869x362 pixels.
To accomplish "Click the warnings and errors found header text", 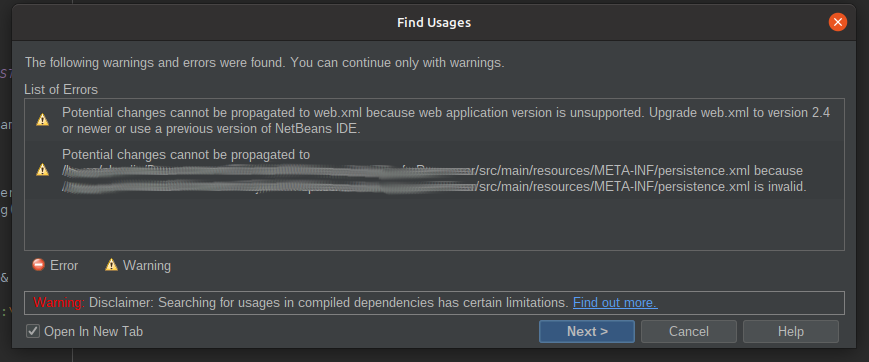I will (264, 63).
